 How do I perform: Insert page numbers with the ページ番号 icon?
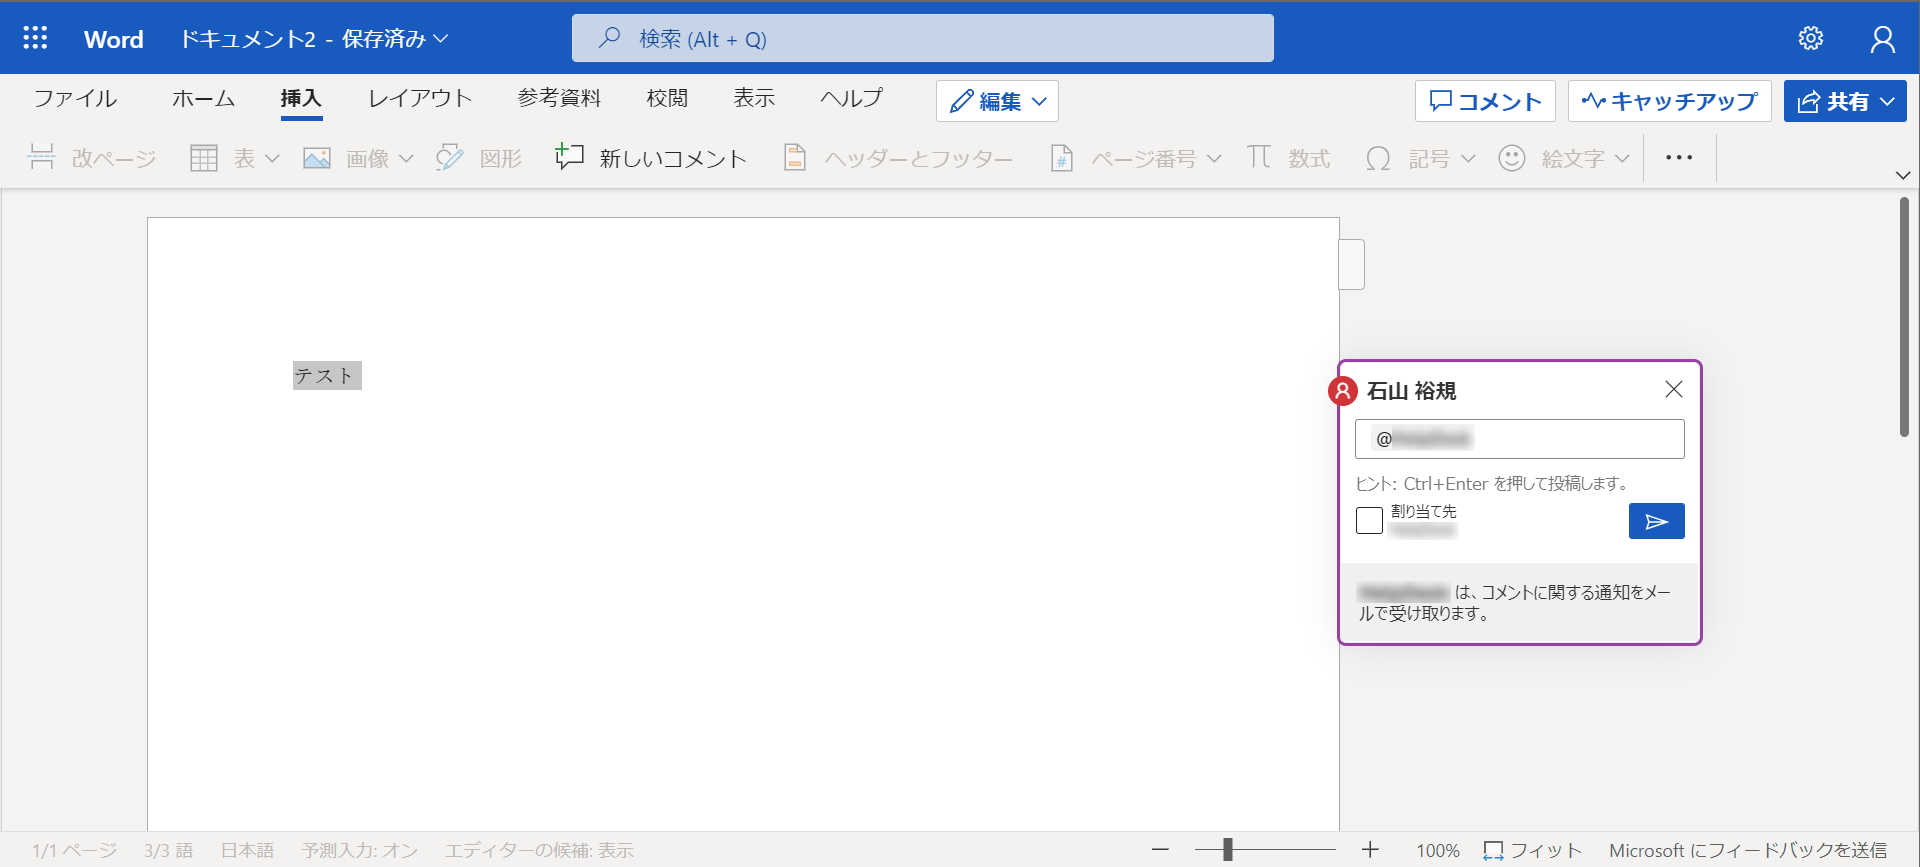click(x=1062, y=158)
